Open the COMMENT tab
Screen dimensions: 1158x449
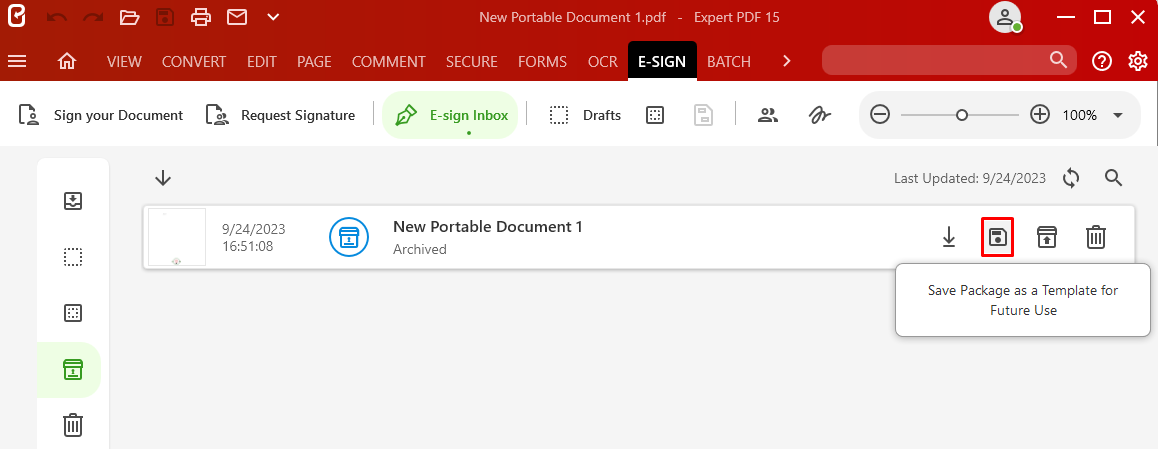(x=388, y=62)
